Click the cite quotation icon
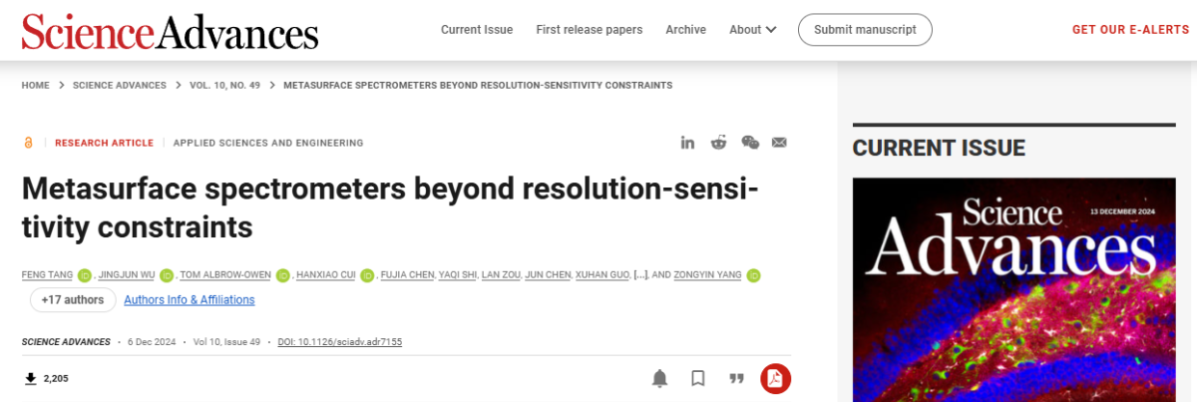The image size is (1197, 403). point(737,378)
